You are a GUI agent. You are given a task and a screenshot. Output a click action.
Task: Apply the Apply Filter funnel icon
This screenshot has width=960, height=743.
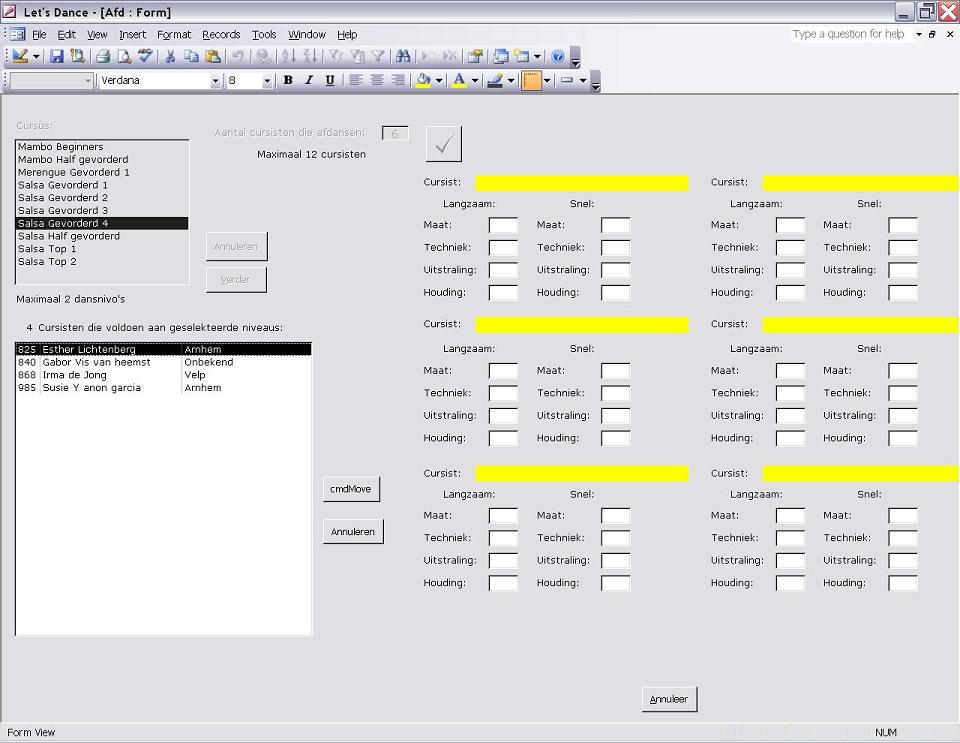(378, 56)
